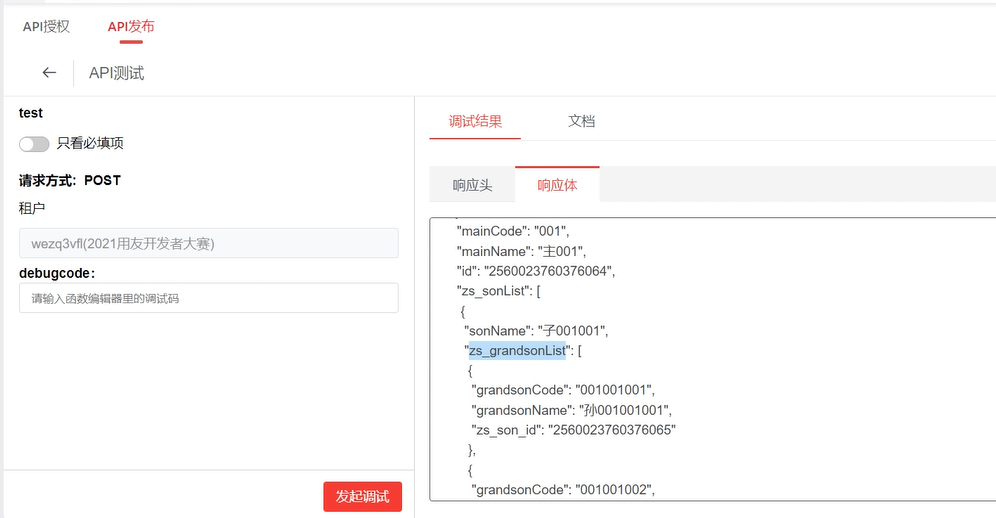Focus the debugcode input field
Image resolution: width=996 pixels, height=518 pixels.
coord(209,298)
